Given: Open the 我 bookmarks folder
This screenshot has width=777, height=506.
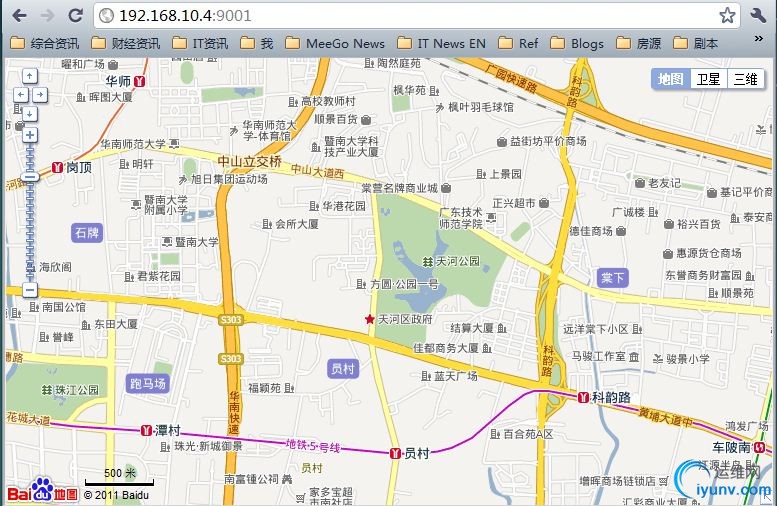Looking at the screenshot, I should pos(257,44).
